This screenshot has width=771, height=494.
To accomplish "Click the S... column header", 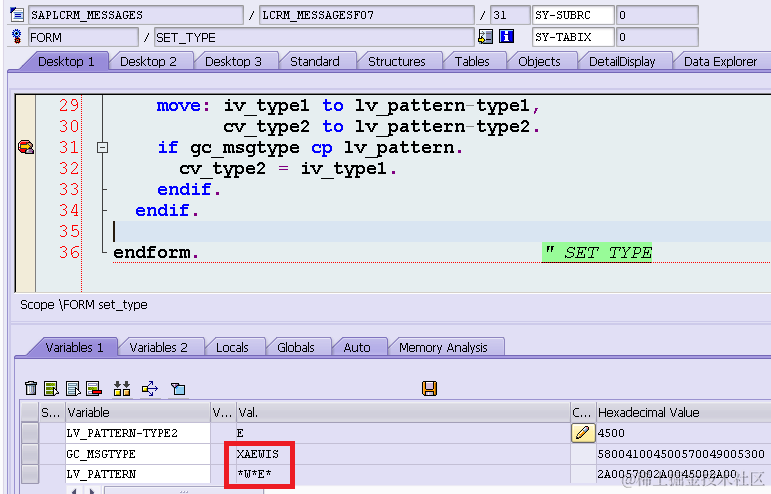I will 52,412.
